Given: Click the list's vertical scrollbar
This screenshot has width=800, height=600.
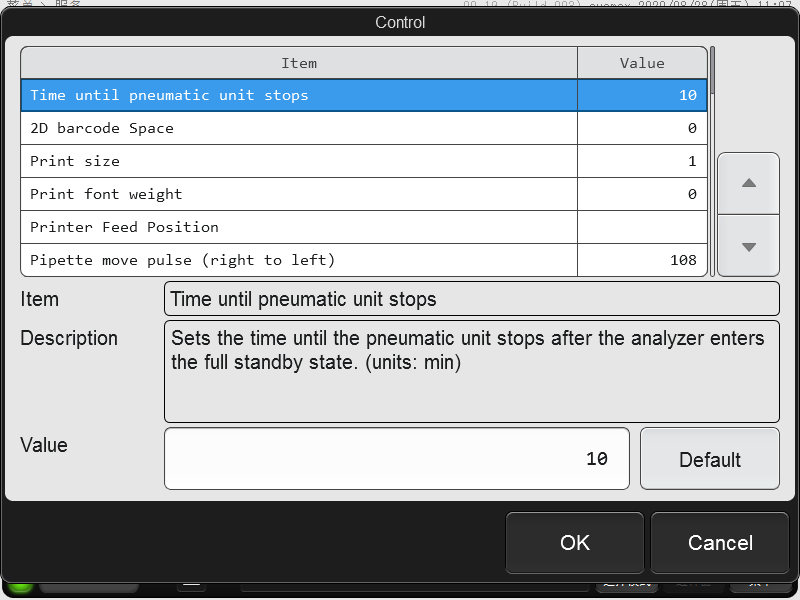Looking at the screenshot, I should coord(713,160).
